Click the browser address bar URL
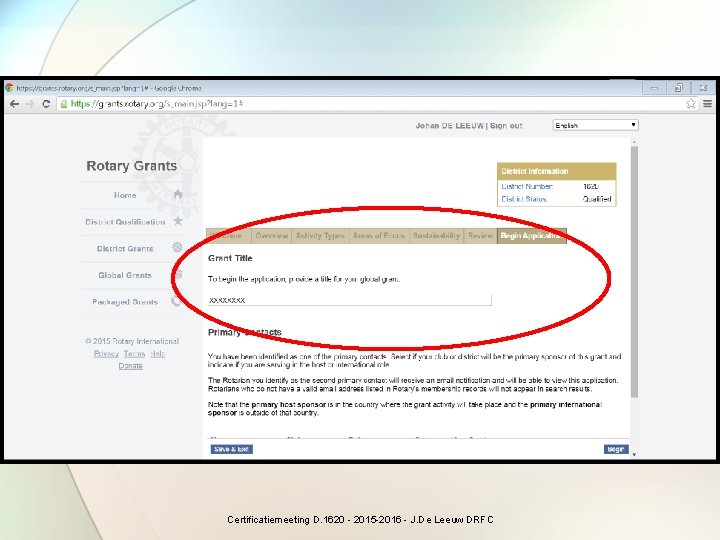 pos(157,104)
